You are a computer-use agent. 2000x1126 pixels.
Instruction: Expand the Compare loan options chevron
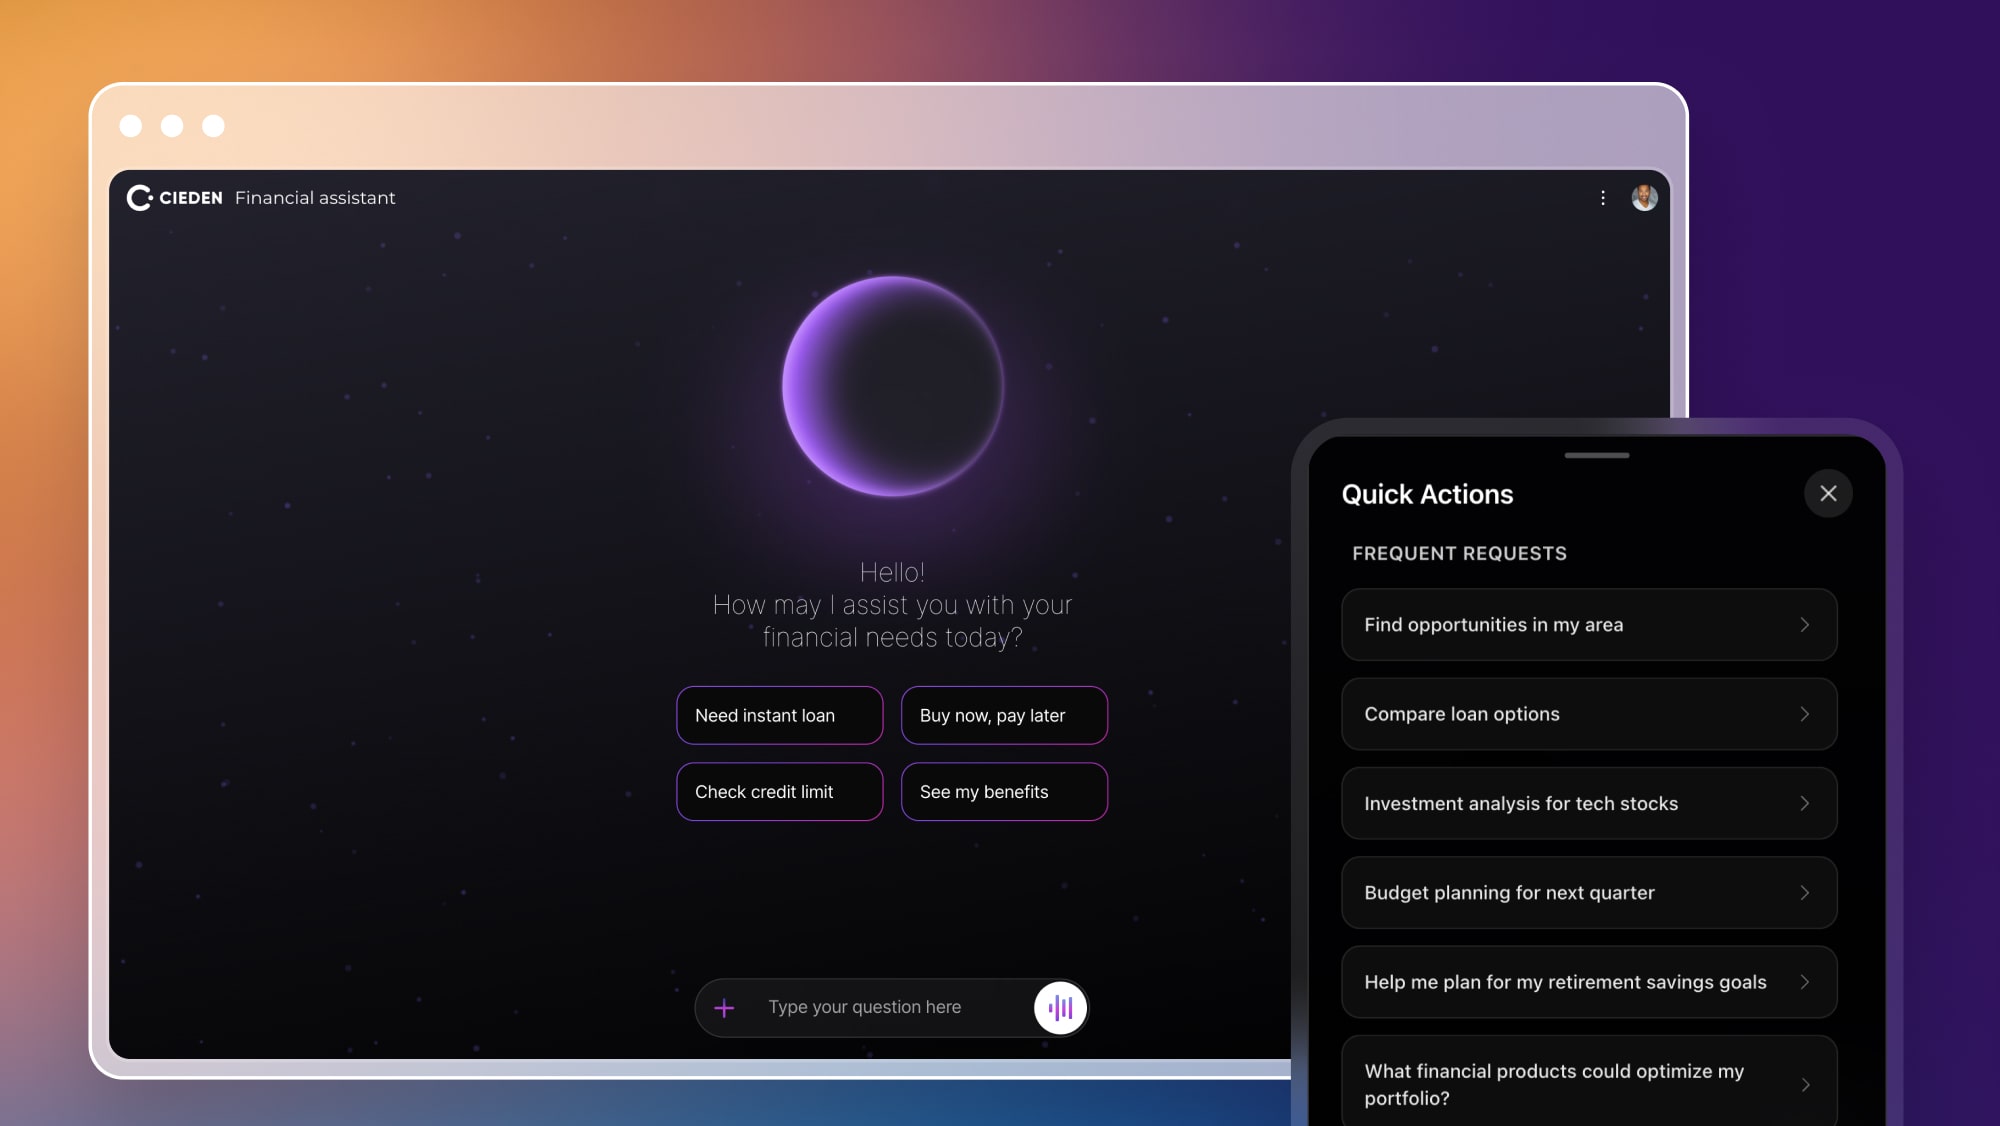pyautogui.click(x=1805, y=714)
